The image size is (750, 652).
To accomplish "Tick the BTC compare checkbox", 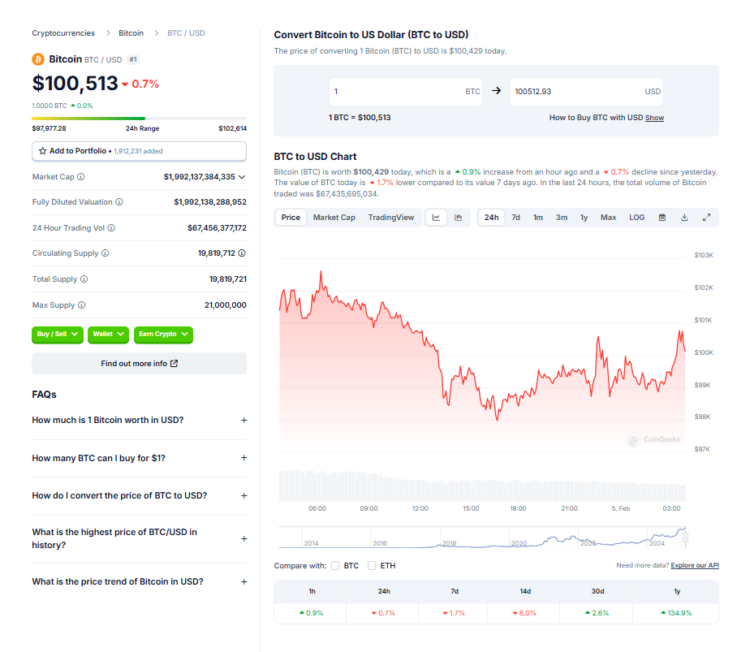I will 335,565.
